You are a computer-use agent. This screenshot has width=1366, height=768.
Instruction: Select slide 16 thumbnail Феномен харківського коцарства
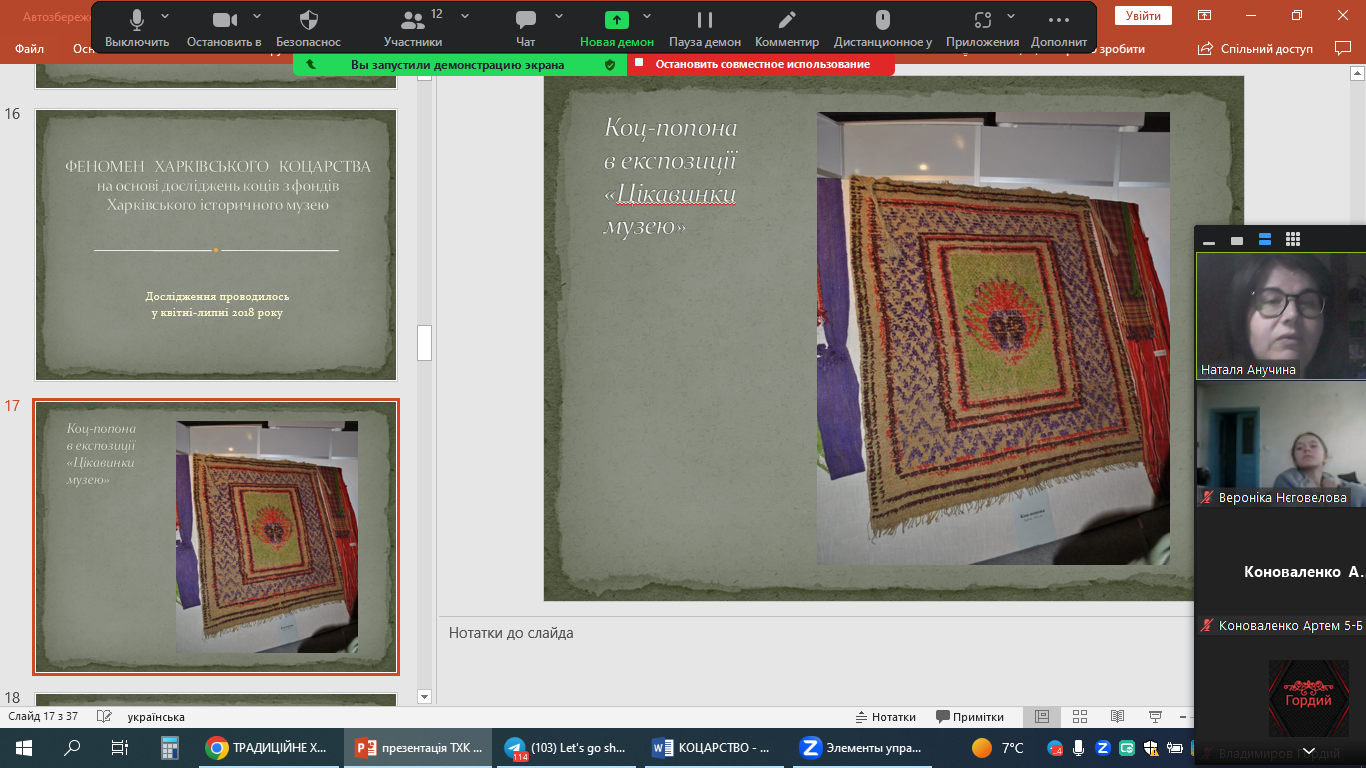tap(216, 245)
